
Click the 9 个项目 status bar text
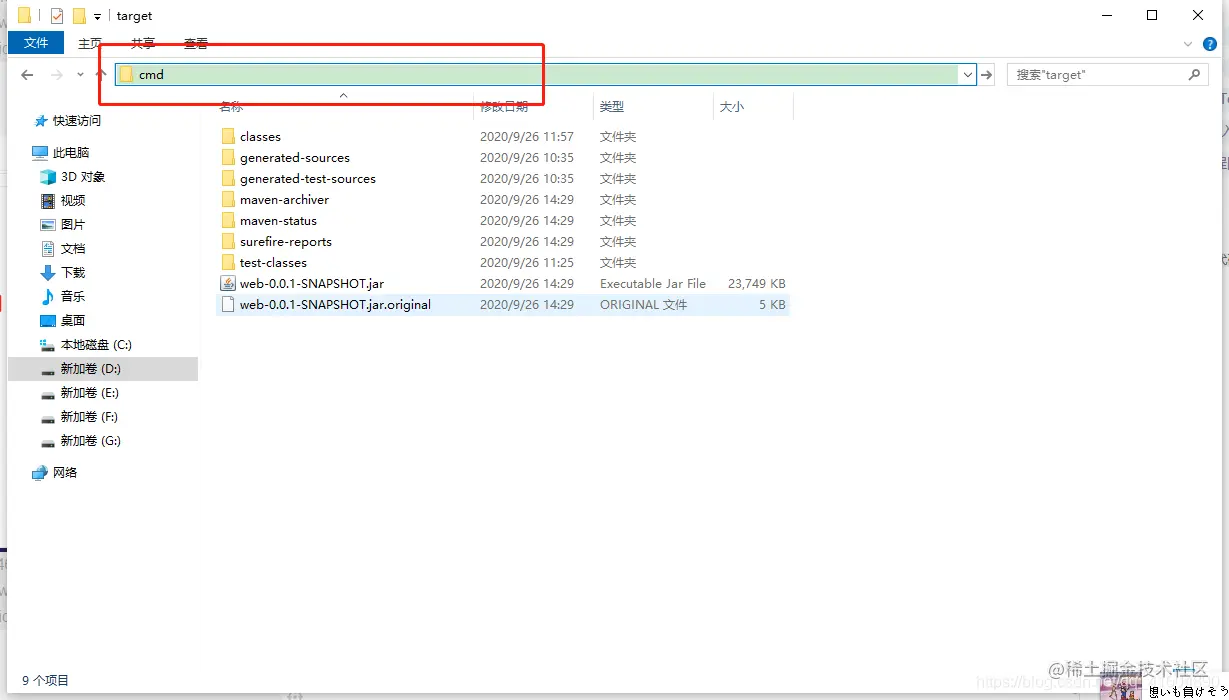click(x=46, y=680)
